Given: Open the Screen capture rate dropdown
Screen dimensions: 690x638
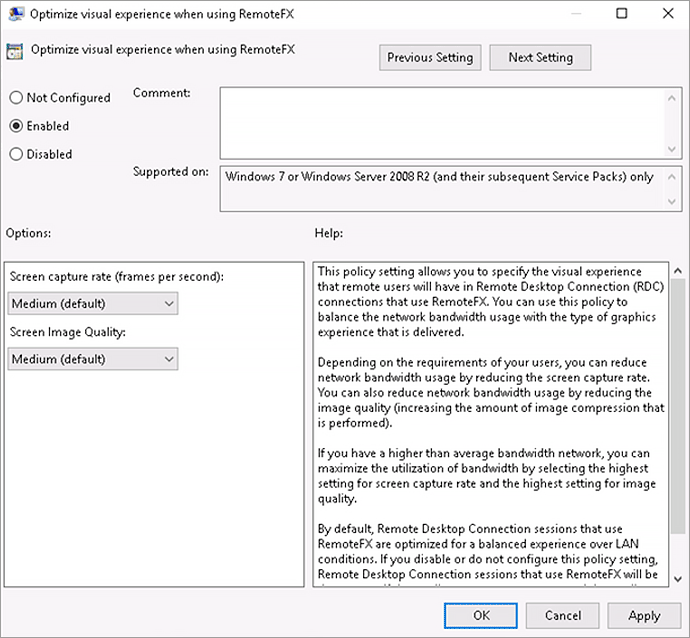Looking at the screenshot, I should (x=93, y=304).
